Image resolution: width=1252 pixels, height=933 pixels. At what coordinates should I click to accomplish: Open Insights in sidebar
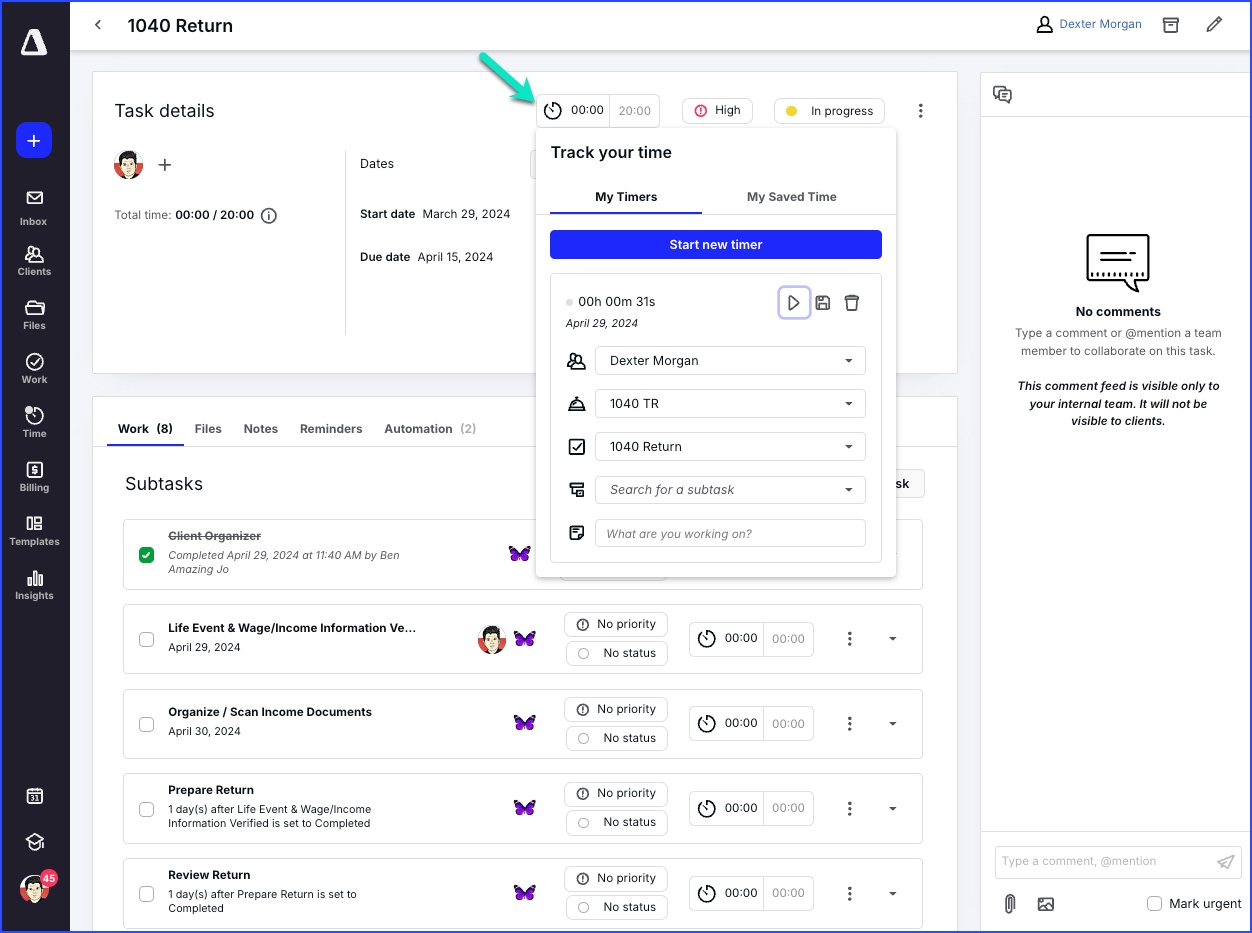[x=34, y=585]
